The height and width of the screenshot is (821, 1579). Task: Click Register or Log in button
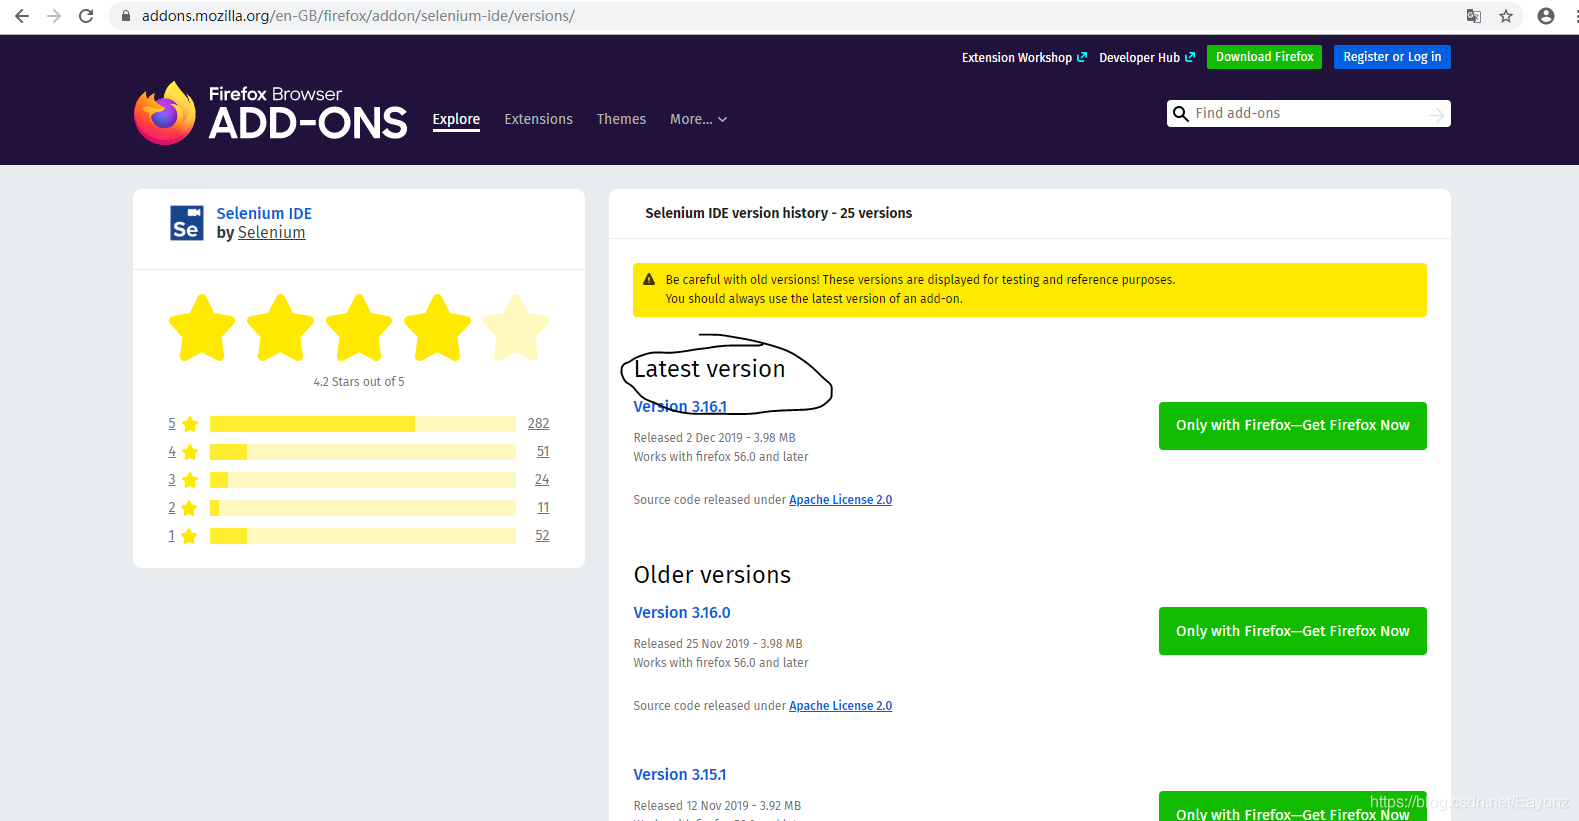pos(1392,57)
